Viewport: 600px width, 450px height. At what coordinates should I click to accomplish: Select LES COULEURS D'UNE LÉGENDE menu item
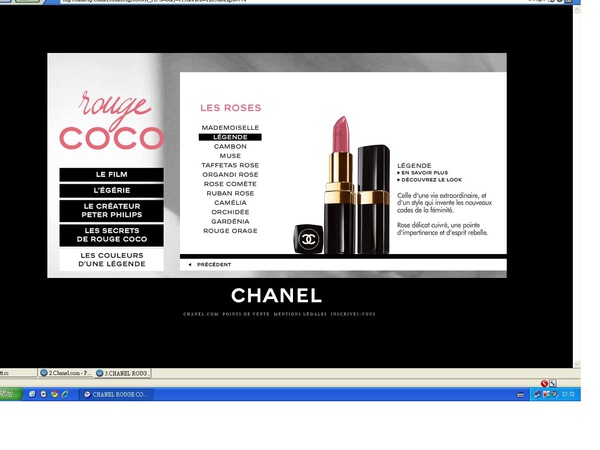tap(111, 259)
